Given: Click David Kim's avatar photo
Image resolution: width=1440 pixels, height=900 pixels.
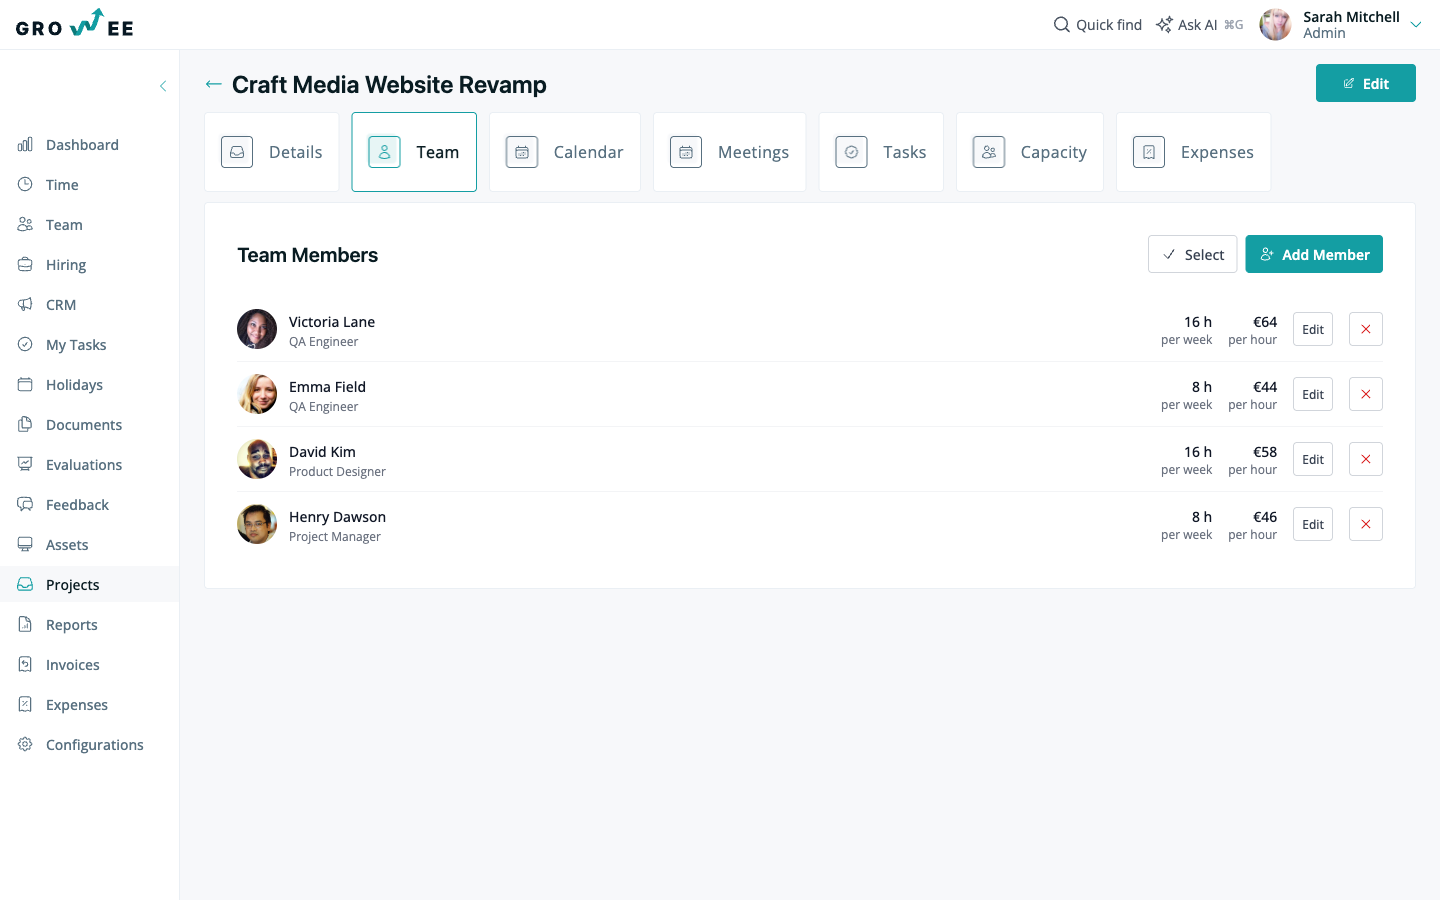Looking at the screenshot, I should click(257, 459).
